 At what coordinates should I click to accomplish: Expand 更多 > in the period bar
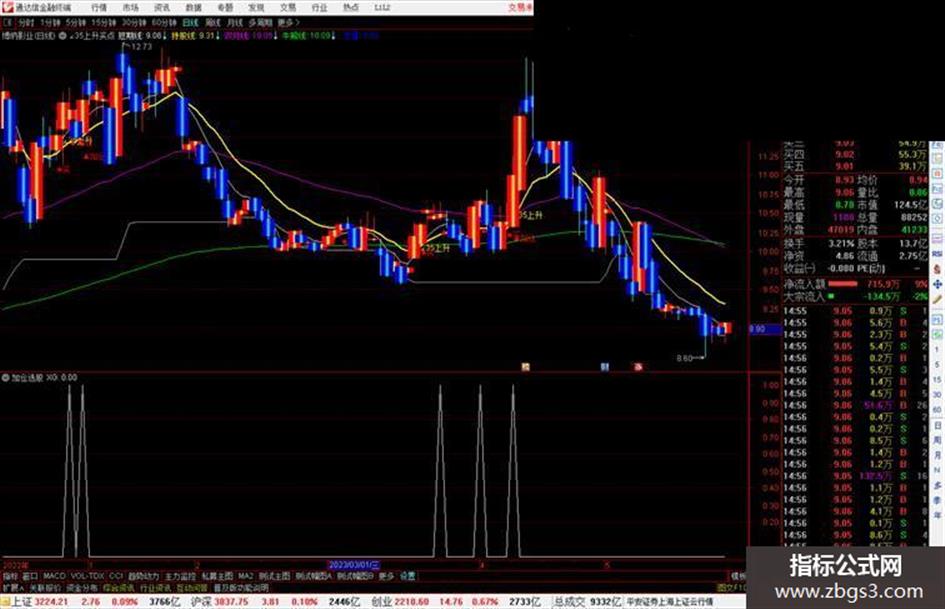pyautogui.click(x=288, y=23)
